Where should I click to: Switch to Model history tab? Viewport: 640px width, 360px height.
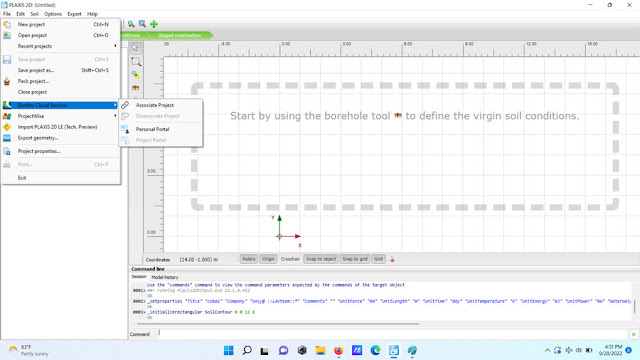[165, 277]
